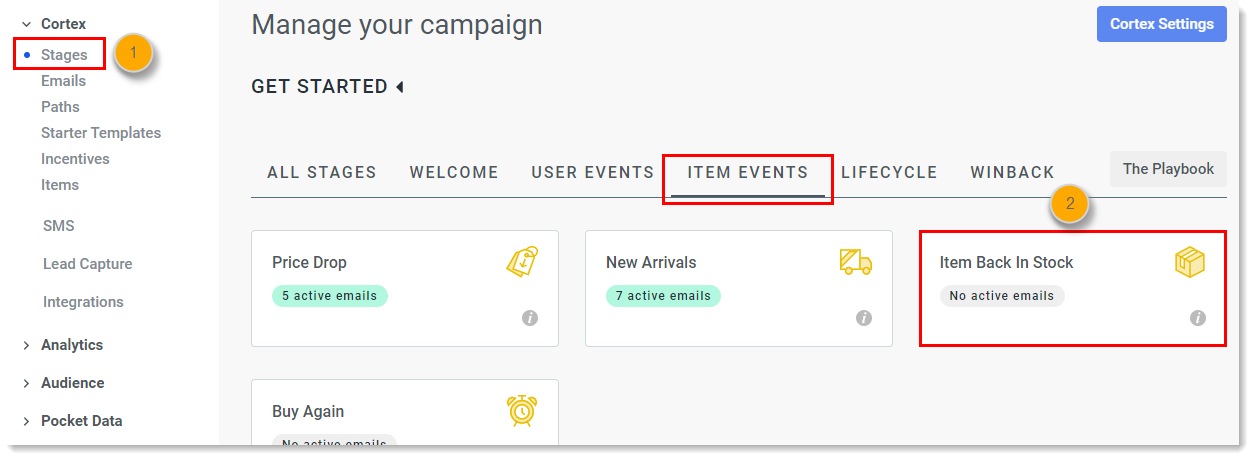Select the ALL STAGES tab
This screenshot has width=1254, height=460.
322,172
